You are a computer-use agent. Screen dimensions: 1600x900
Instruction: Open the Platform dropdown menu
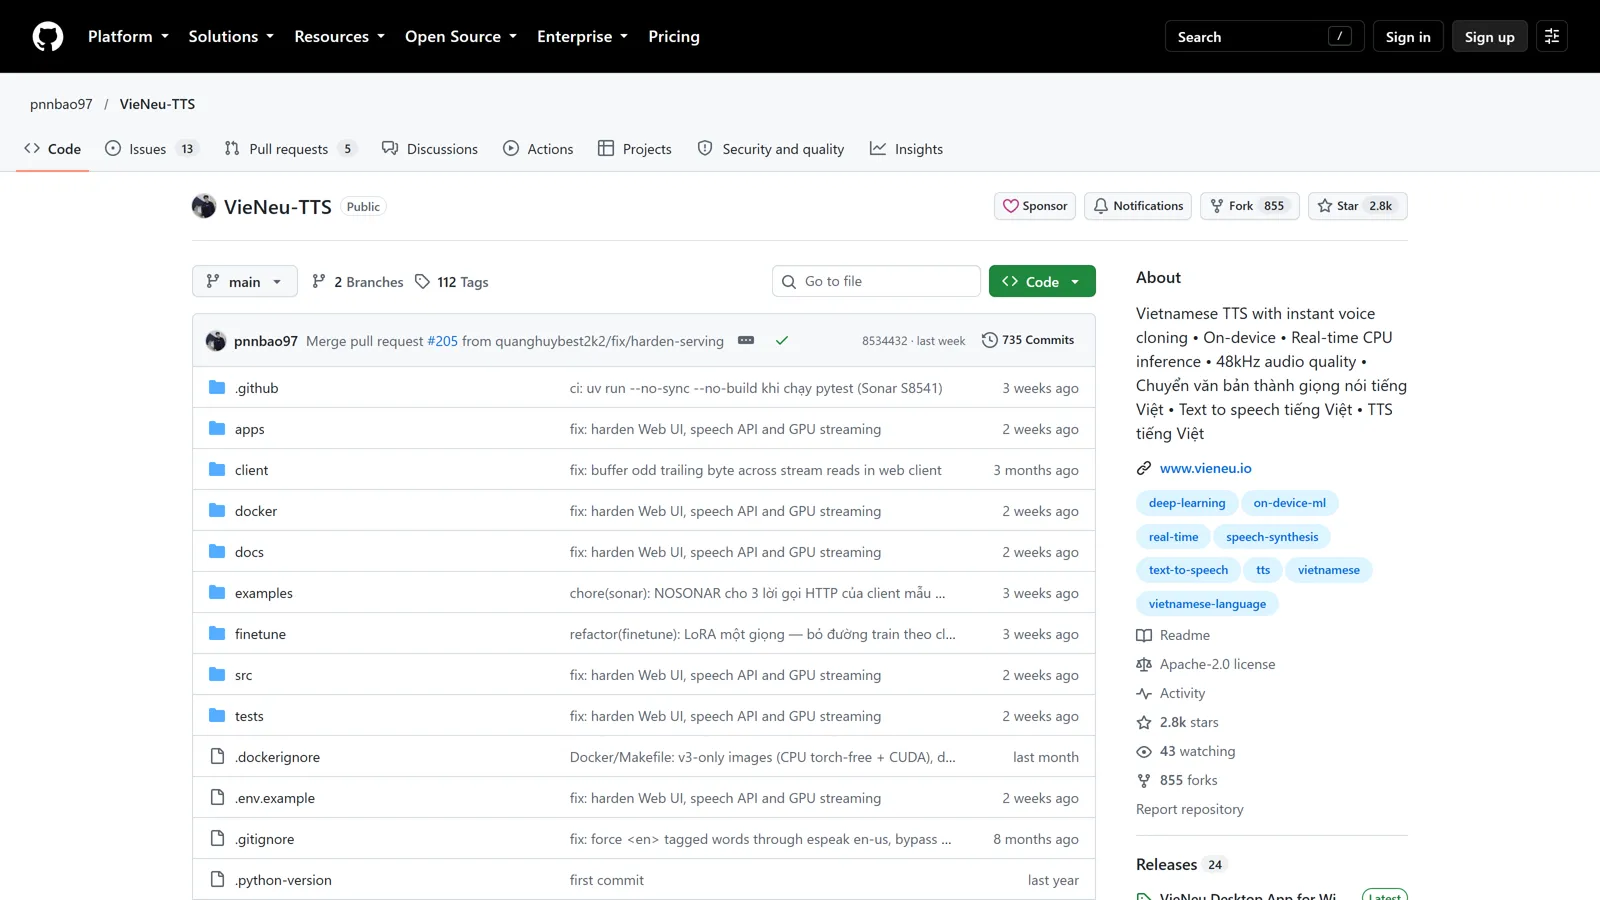coord(128,37)
